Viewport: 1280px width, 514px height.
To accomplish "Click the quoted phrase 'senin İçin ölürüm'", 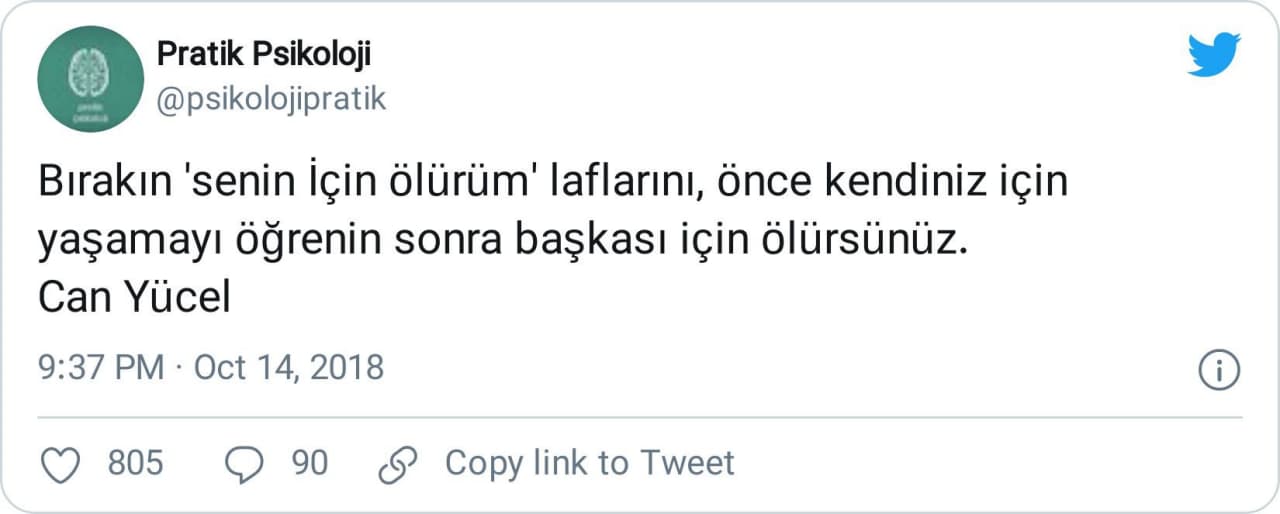I will [x=372, y=186].
